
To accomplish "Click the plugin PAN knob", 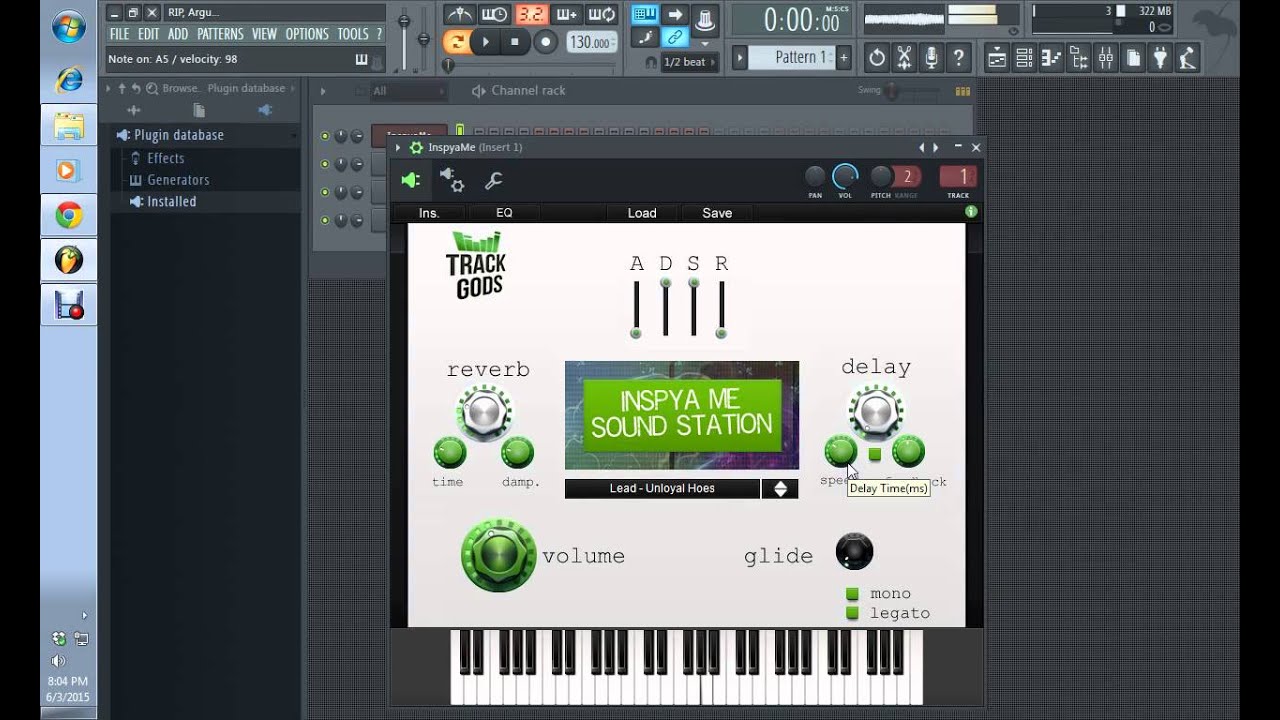I will click(815, 177).
